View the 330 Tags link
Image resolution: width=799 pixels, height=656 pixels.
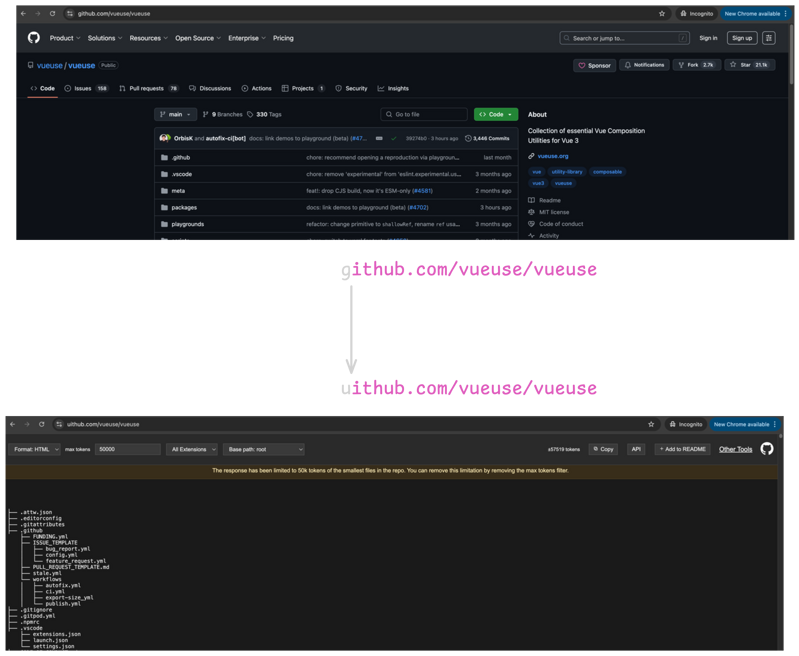(264, 114)
